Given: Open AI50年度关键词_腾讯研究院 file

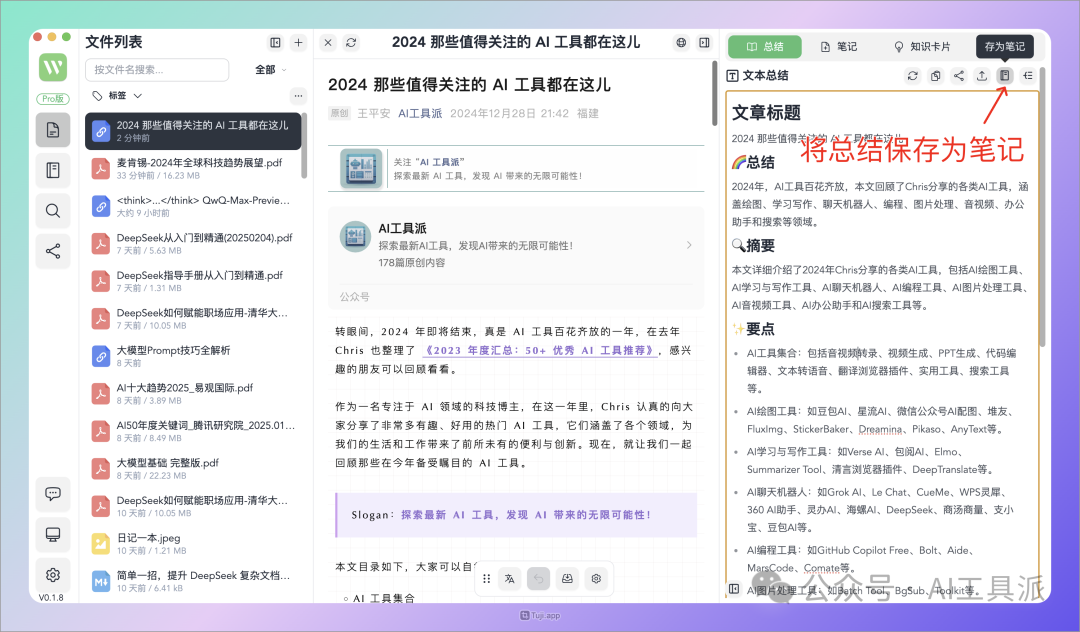Looking at the screenshot, I should (x=193, y=431).
